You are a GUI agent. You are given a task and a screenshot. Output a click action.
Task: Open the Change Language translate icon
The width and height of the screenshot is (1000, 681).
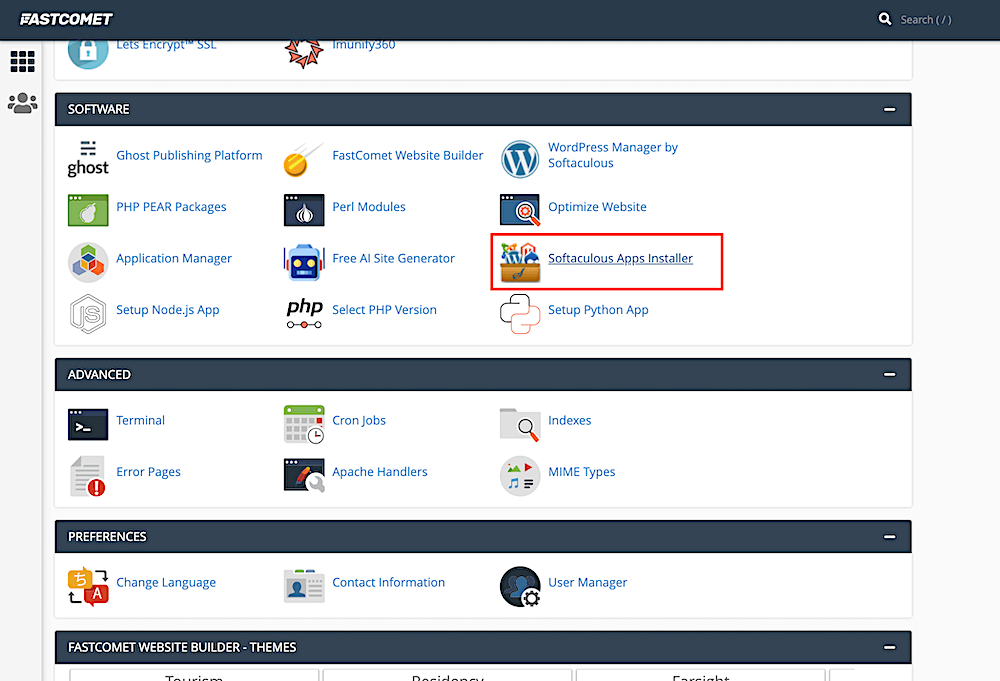tap(88, 586)
